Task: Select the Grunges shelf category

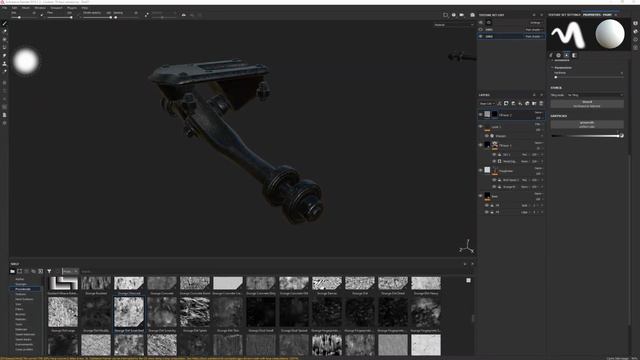Action: 21,284
